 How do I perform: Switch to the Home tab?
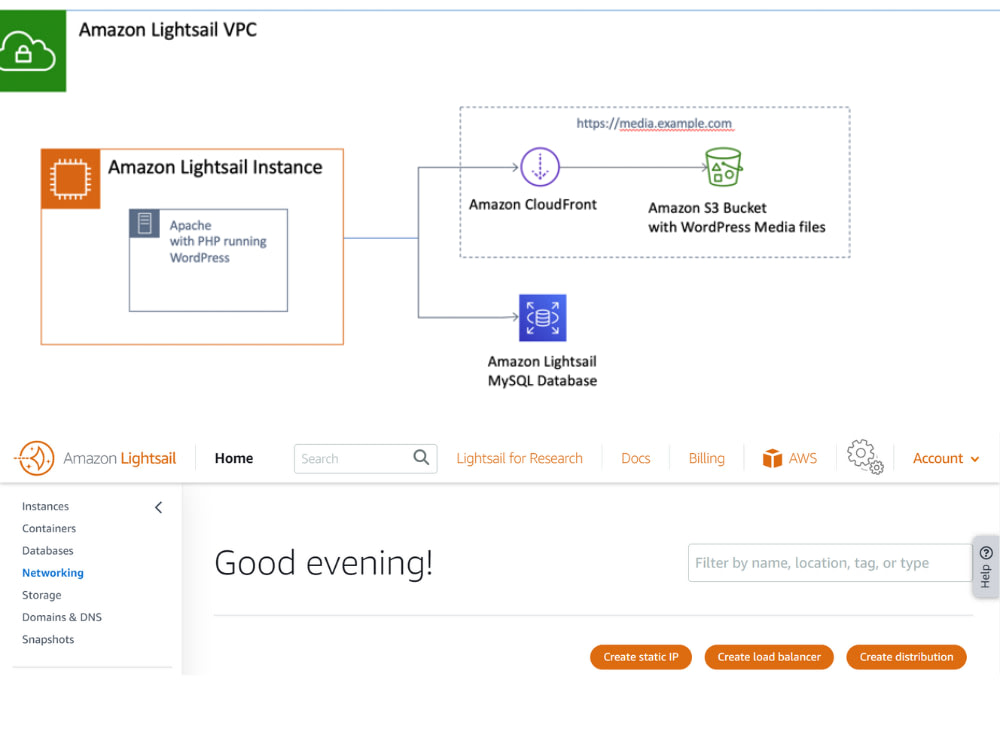pos(233,458)
